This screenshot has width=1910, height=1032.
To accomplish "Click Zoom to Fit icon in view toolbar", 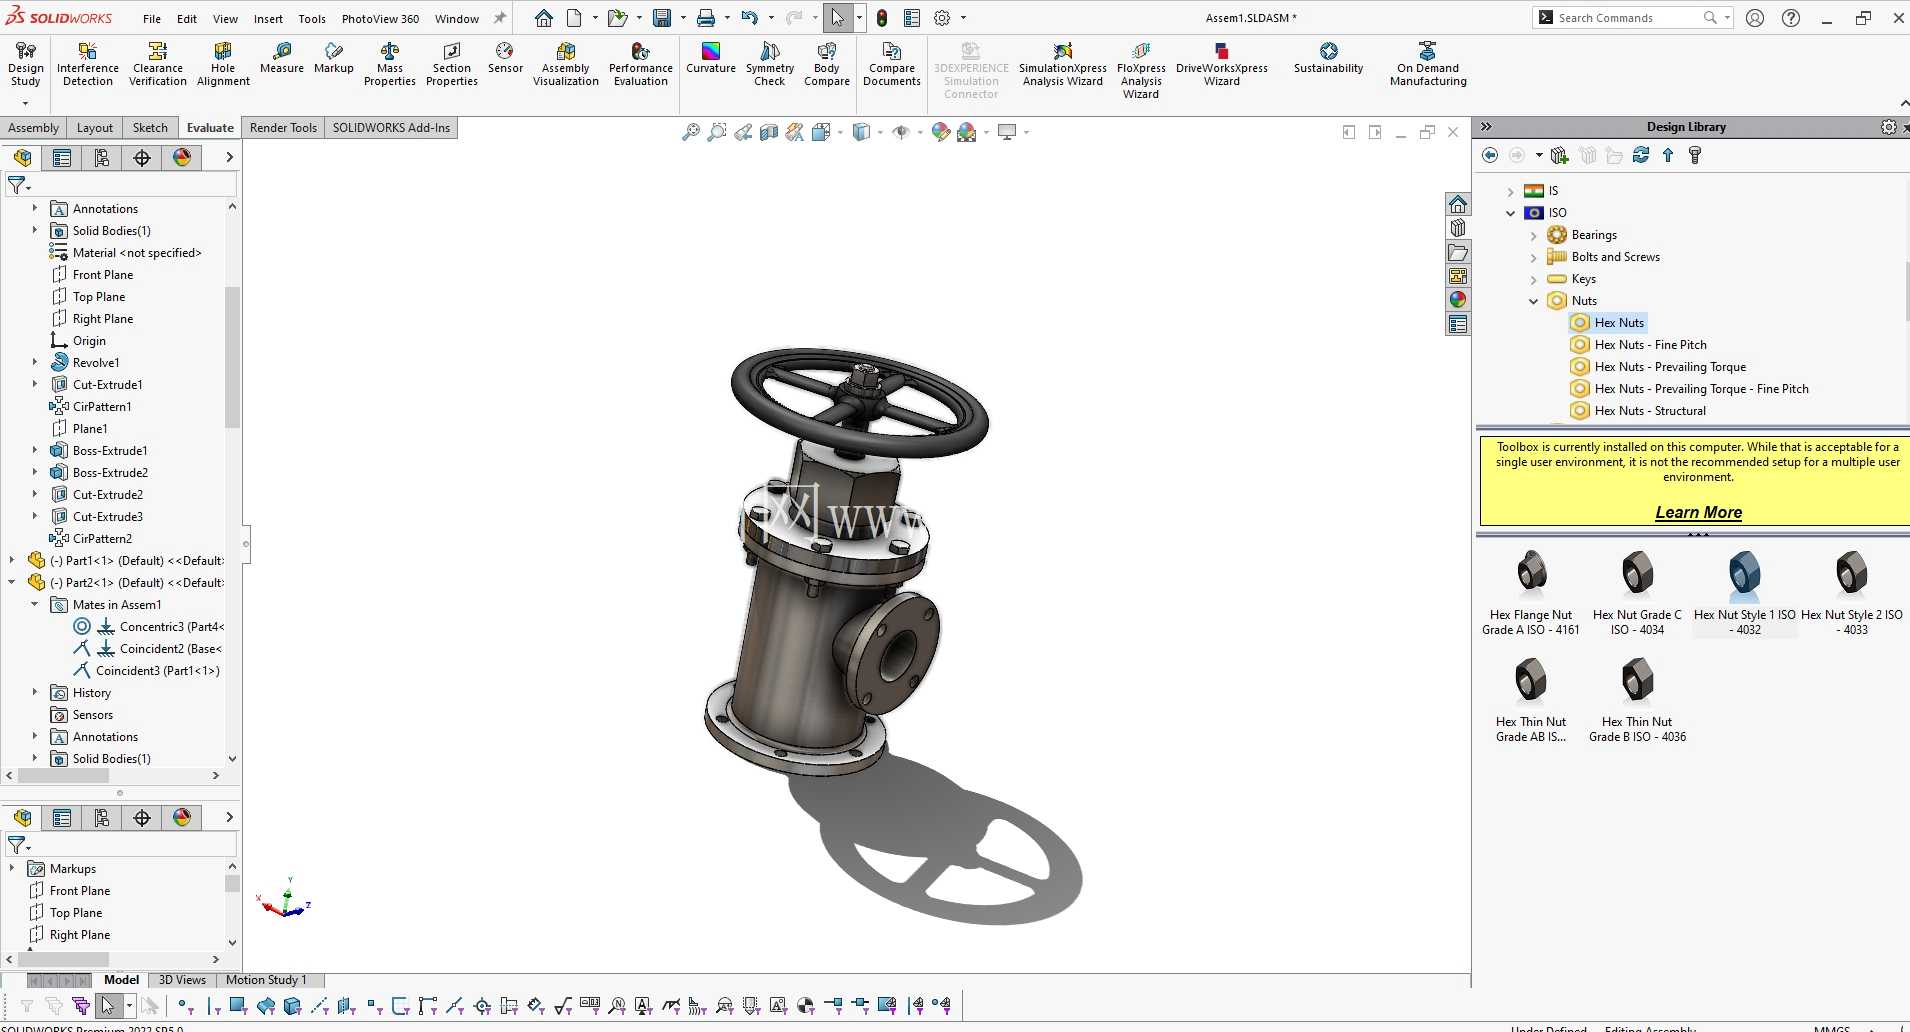I will 690,132.
